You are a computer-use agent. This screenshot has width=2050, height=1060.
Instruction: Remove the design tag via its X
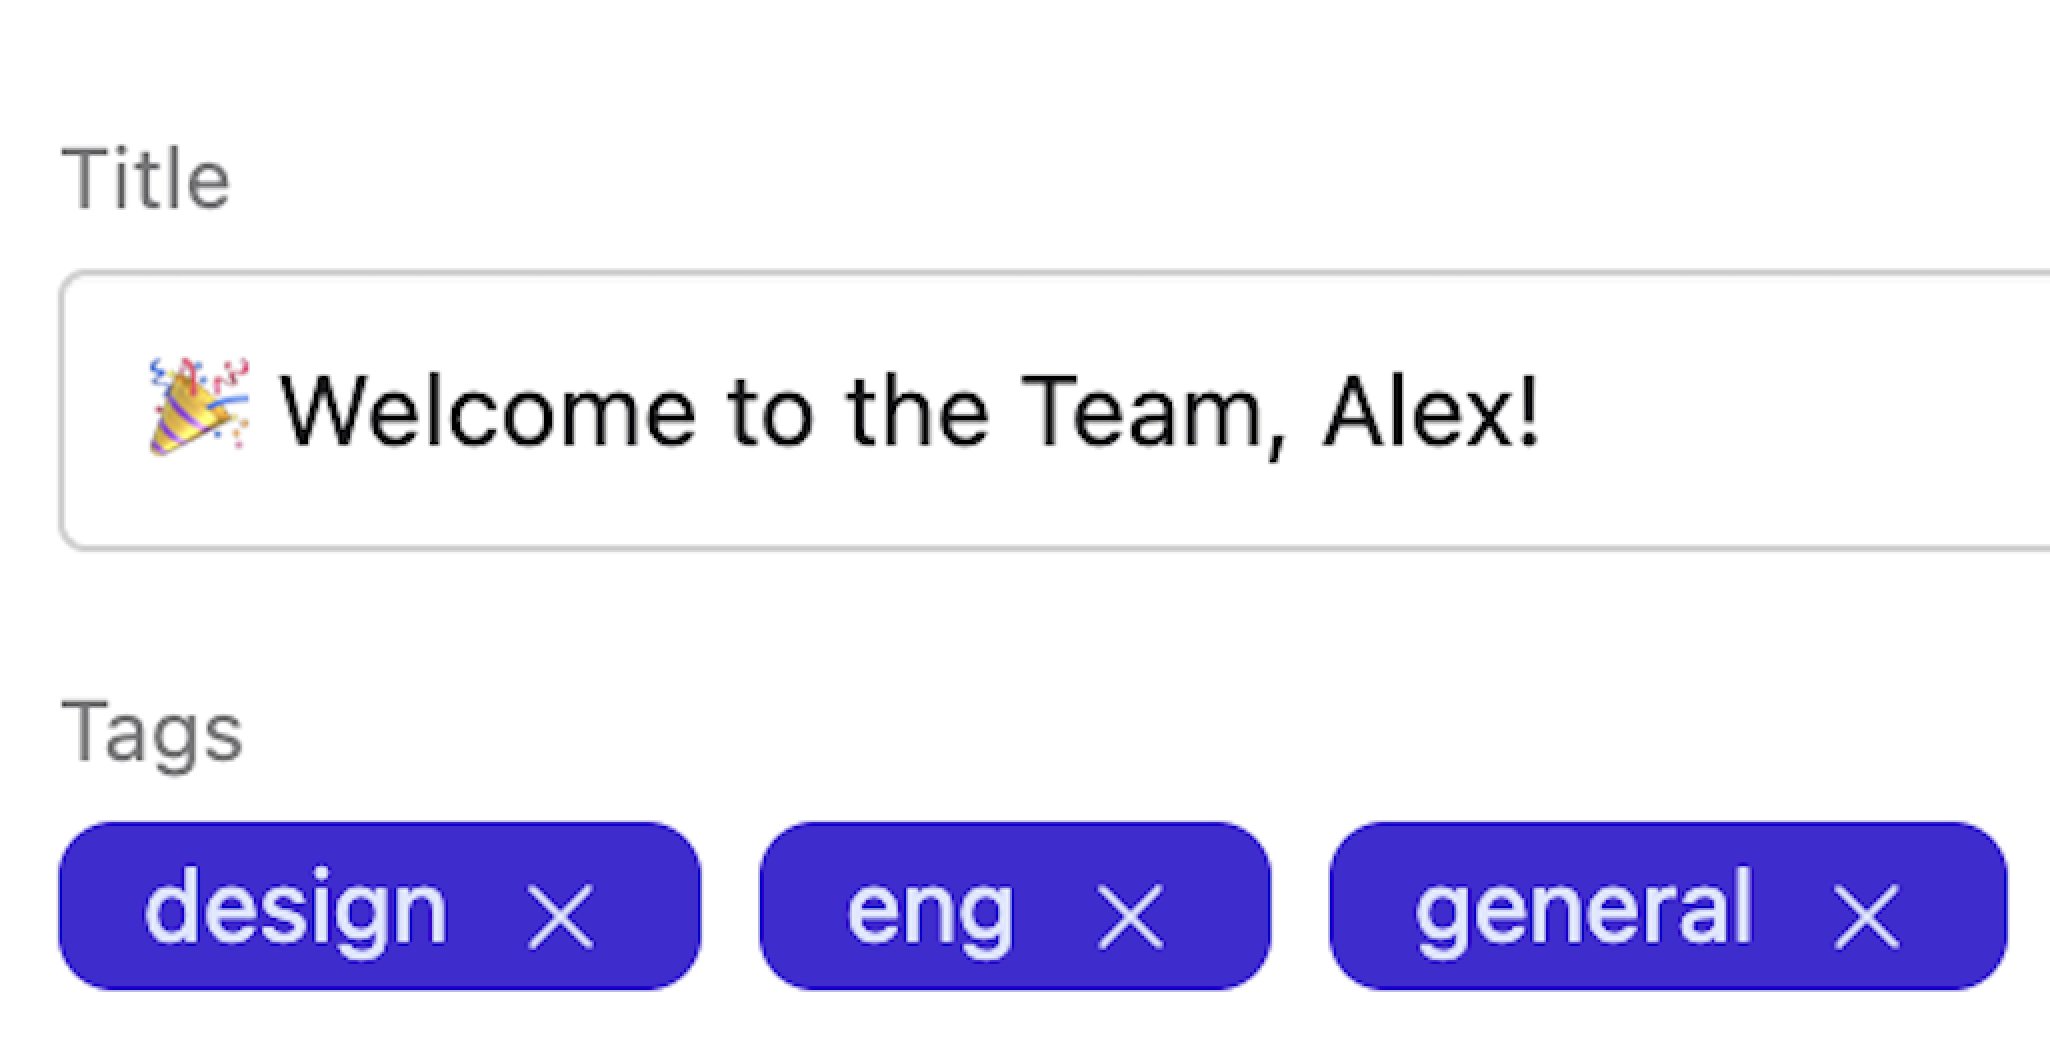coord(560,915)
